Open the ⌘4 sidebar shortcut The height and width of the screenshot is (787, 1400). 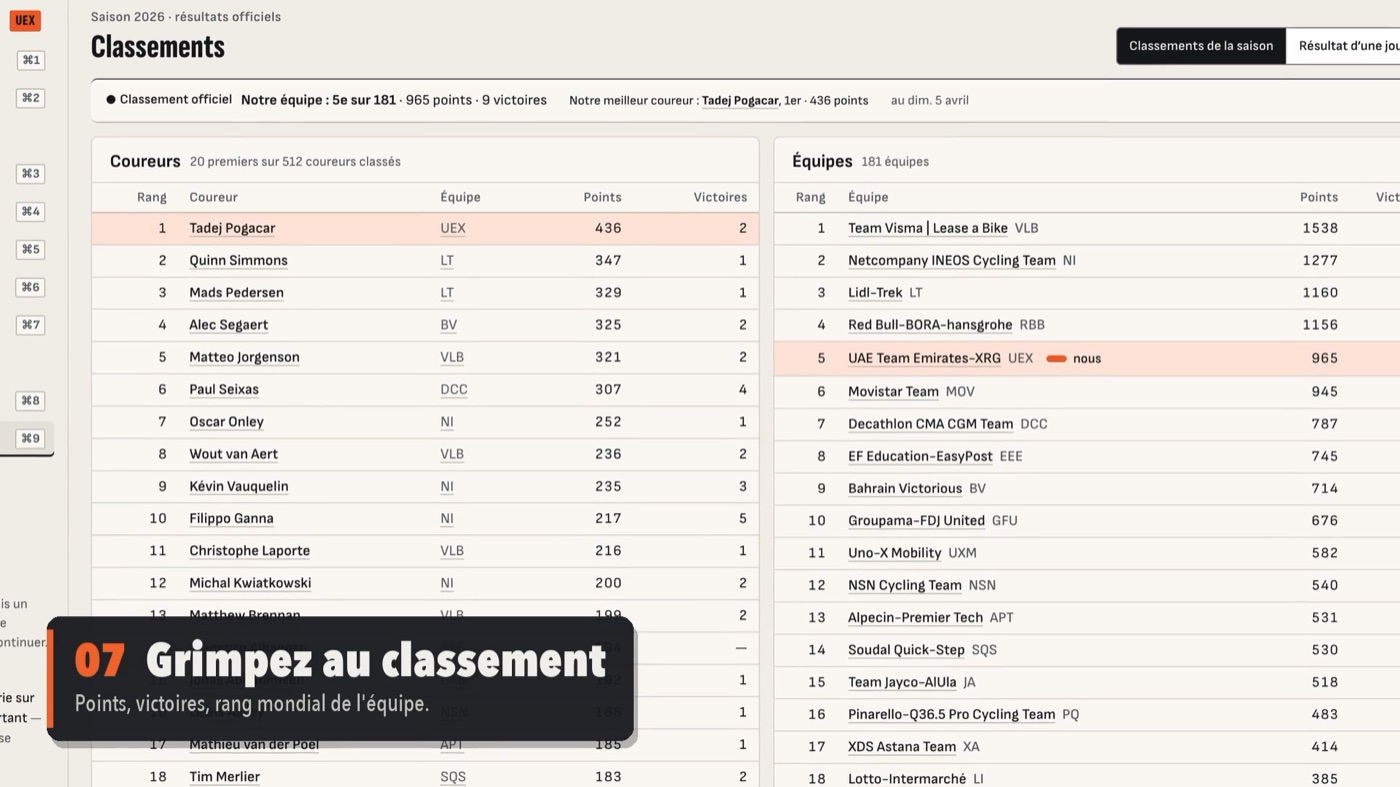[x=31, y=212]
